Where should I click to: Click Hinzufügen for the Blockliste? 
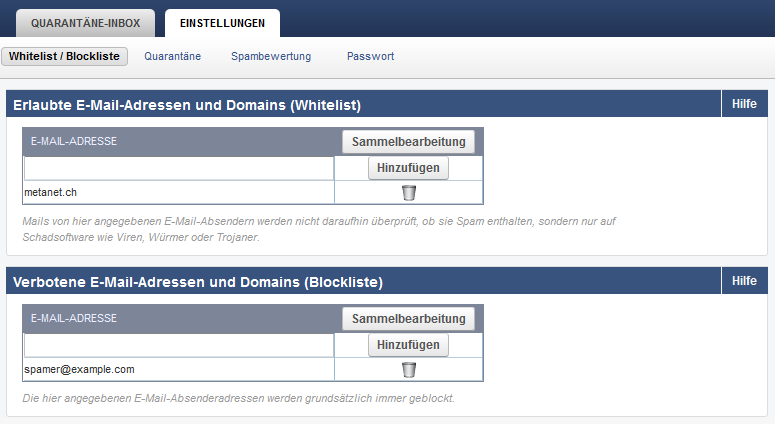(x=408, y=345)
